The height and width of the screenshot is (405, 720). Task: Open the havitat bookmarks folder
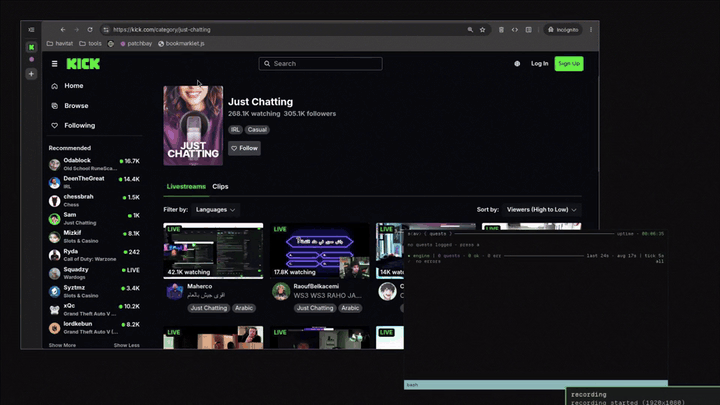[x=60, y=44]
